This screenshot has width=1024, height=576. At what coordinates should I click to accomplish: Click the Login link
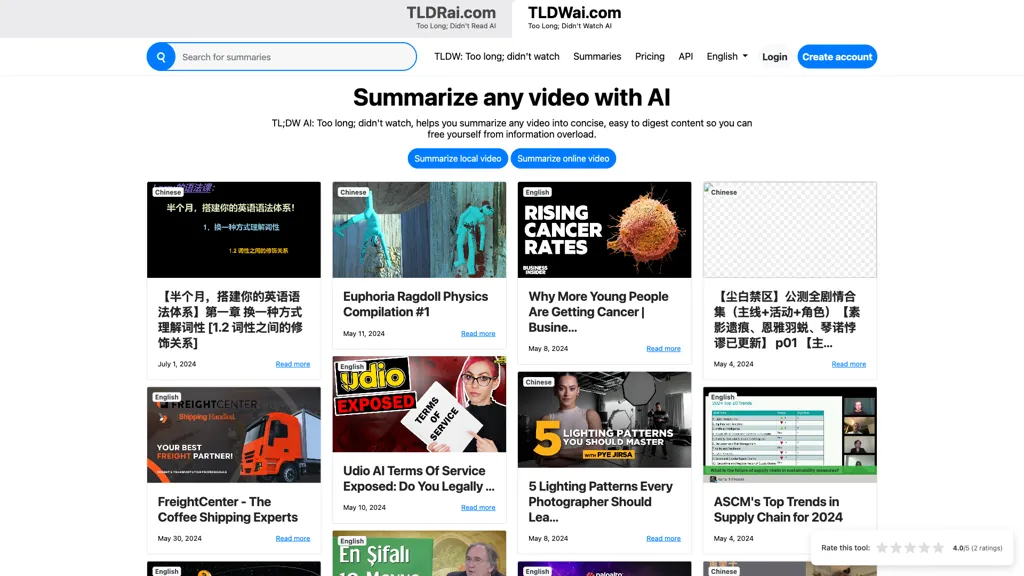(x=774, y=57)
